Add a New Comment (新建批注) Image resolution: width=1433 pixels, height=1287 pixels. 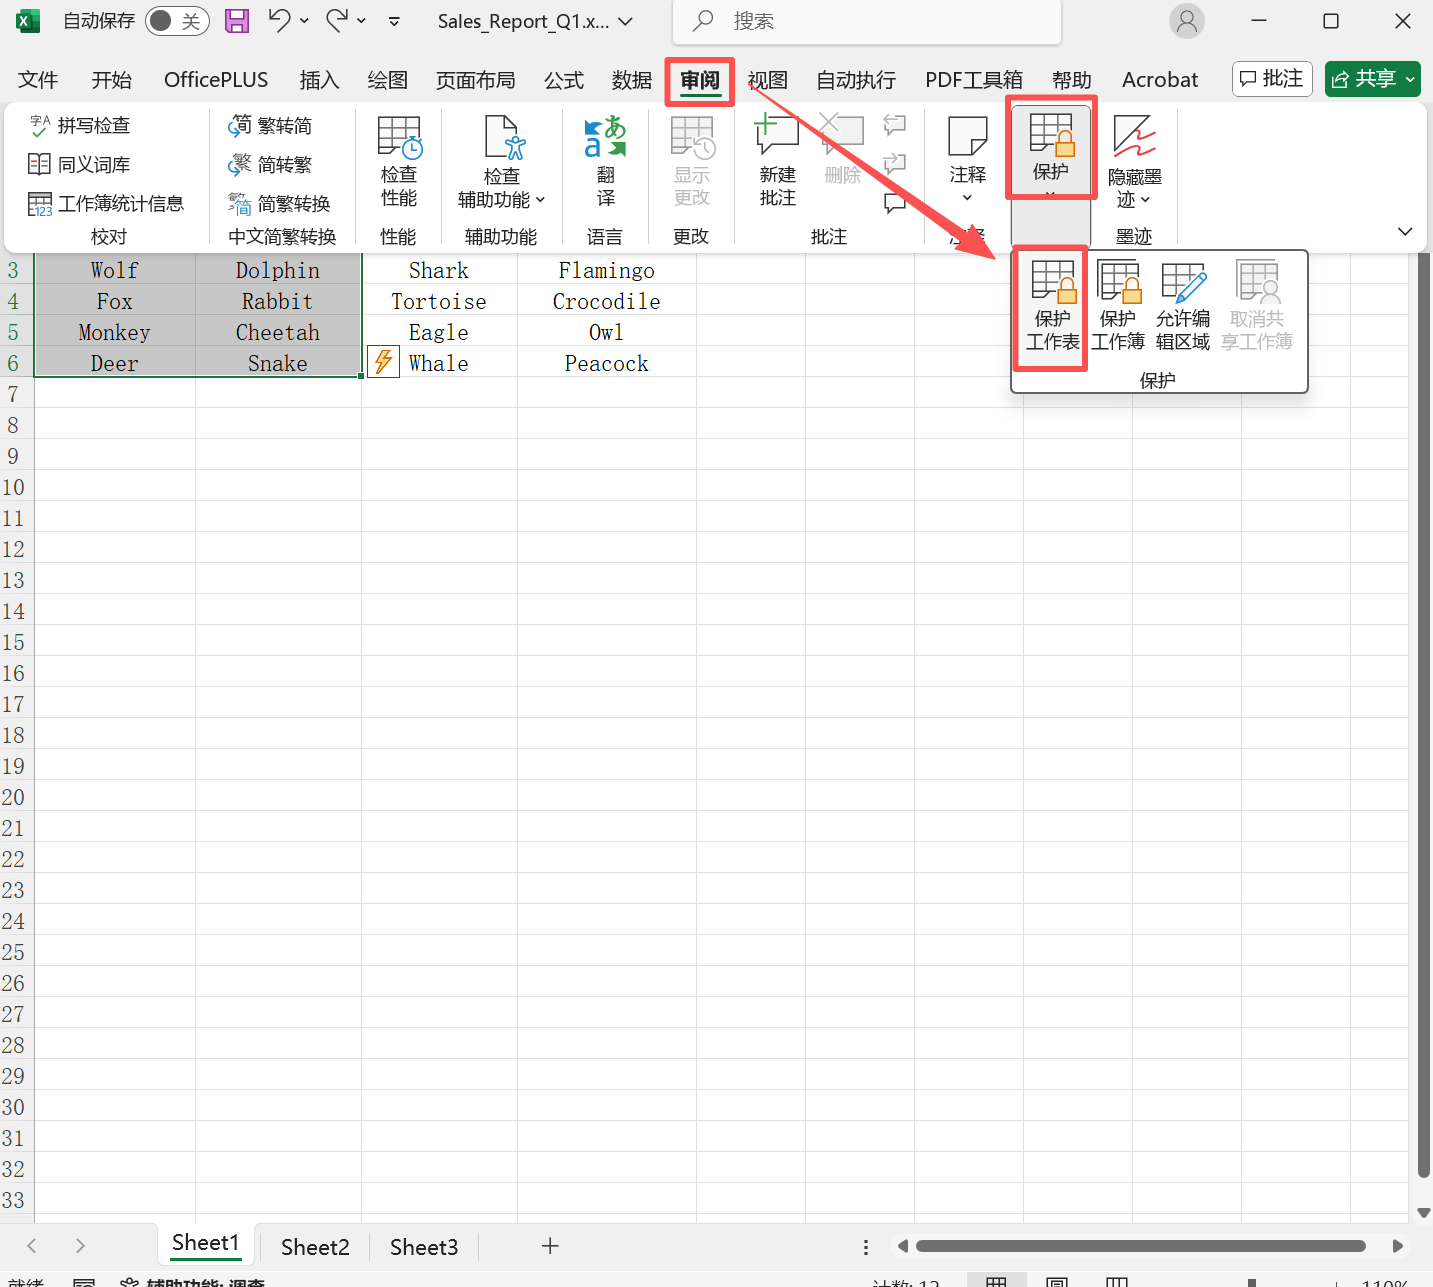(777, 160)
